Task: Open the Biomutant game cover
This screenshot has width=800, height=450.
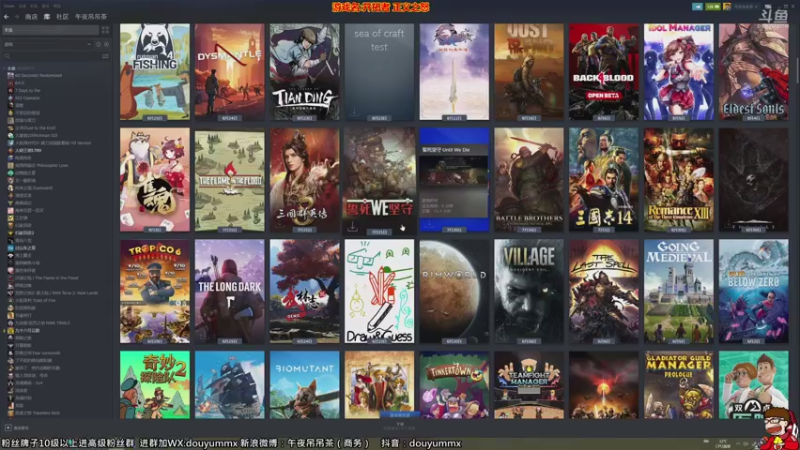Action: 305,385
